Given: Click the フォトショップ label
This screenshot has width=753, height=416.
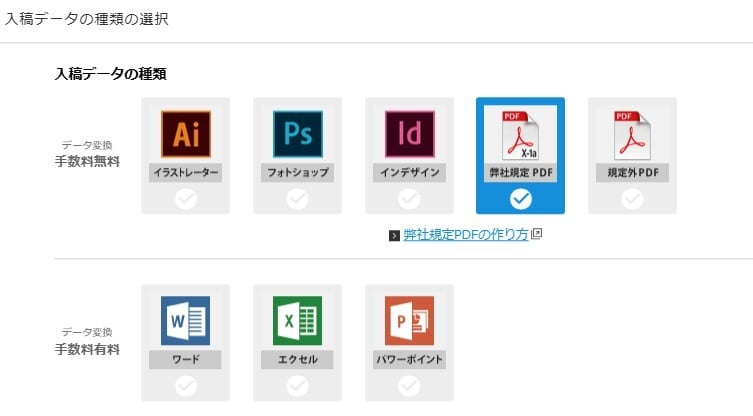Looking at the screenshot, I should tap(298, 172).
